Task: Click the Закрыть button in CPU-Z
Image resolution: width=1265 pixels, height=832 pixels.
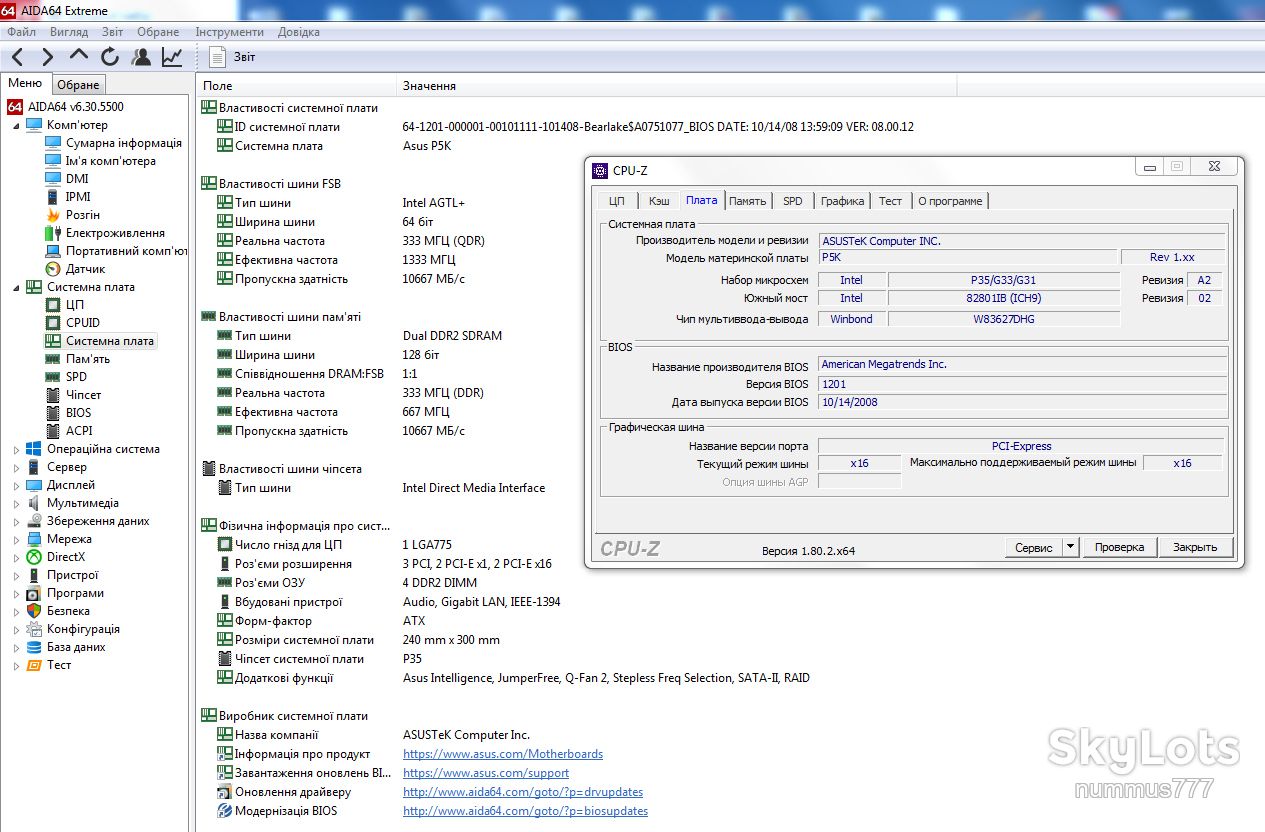Action: click(x=1195, y=548)
